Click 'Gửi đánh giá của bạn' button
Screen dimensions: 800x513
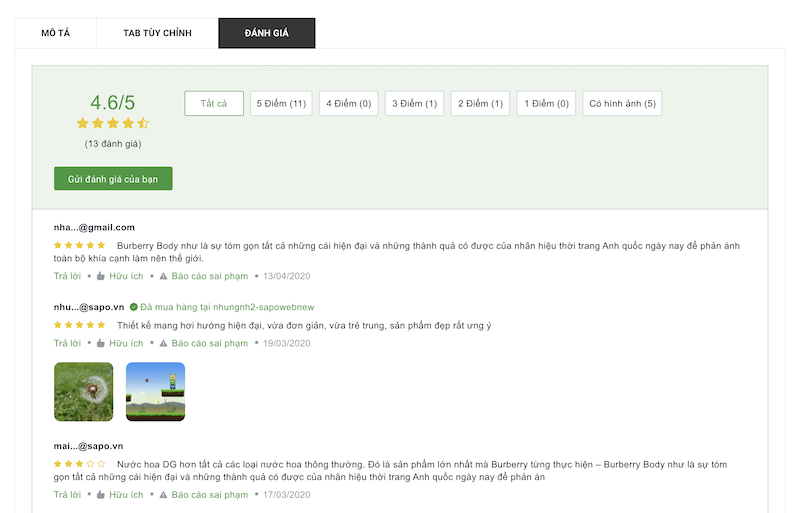pos(113,178)
